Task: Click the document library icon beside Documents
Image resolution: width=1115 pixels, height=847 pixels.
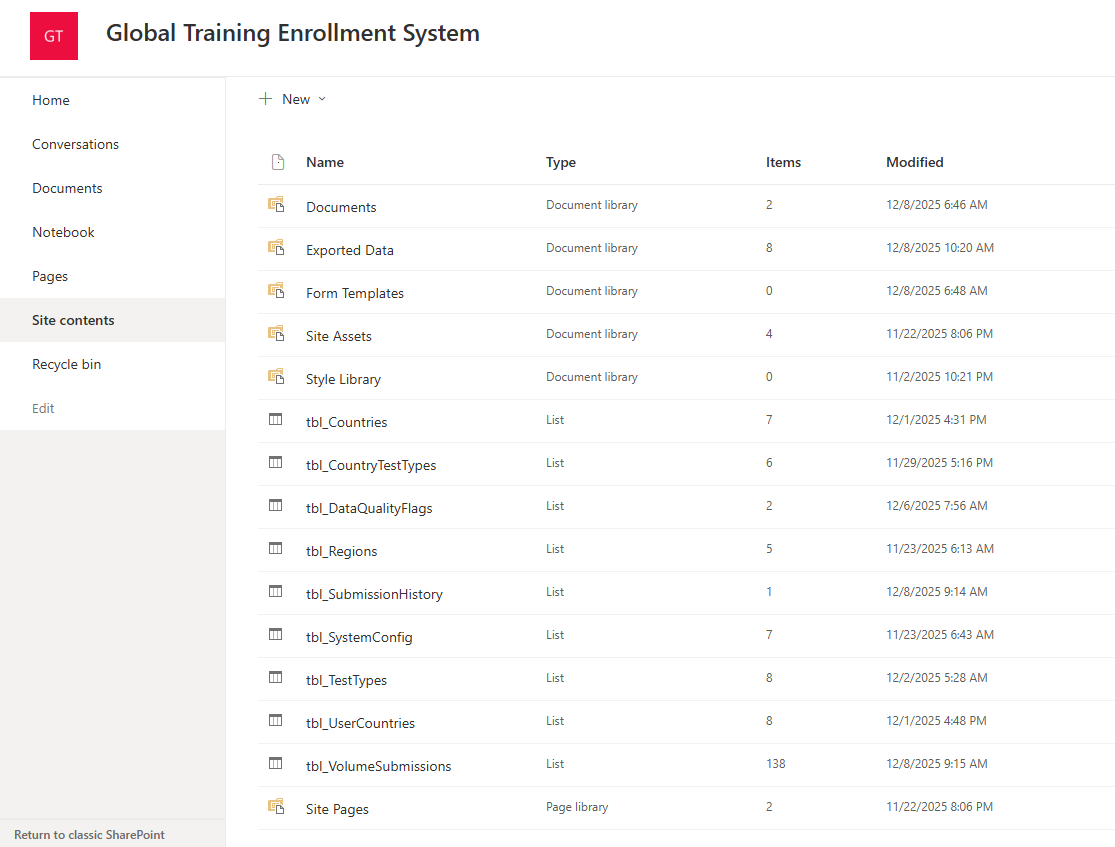Action: pyautogui.click(x=276, y=205)
